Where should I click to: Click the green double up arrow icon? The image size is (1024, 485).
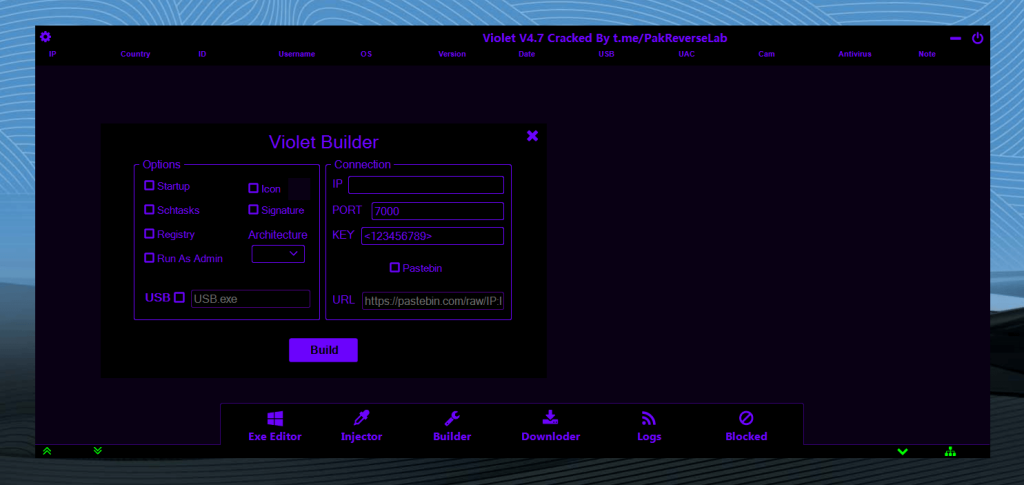click(47, 451)
